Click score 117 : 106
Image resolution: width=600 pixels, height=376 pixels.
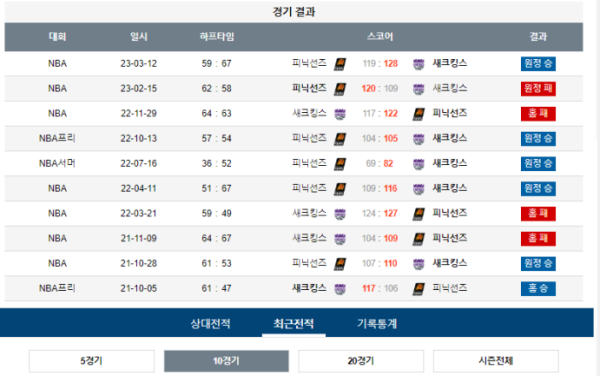(x=380, y=288)
